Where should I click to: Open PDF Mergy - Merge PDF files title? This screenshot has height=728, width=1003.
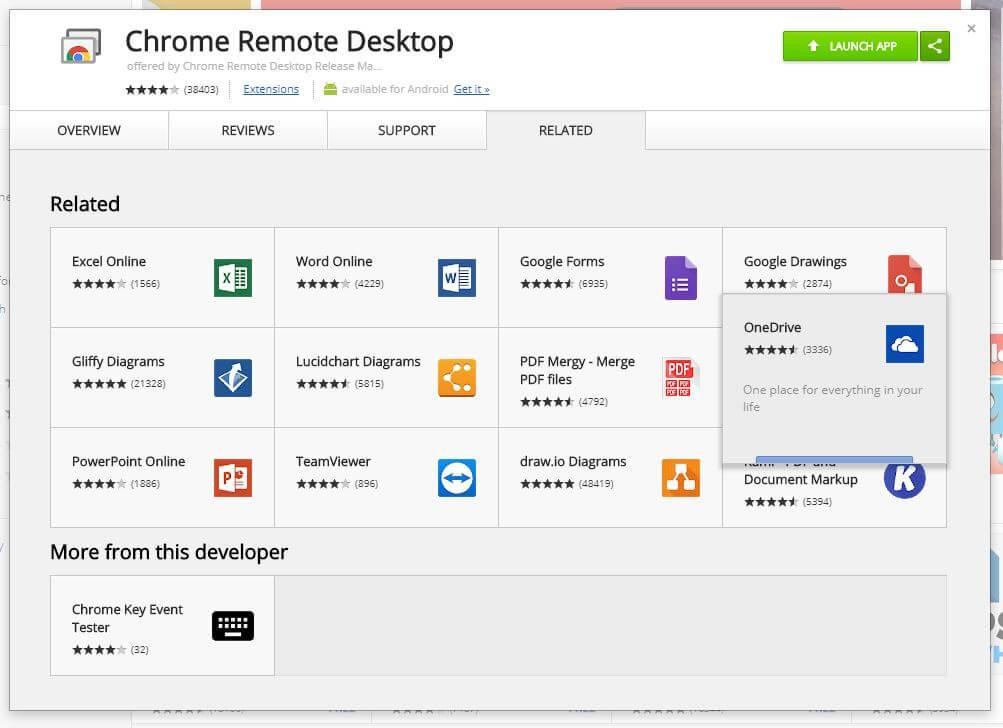(x=577, y=370)
